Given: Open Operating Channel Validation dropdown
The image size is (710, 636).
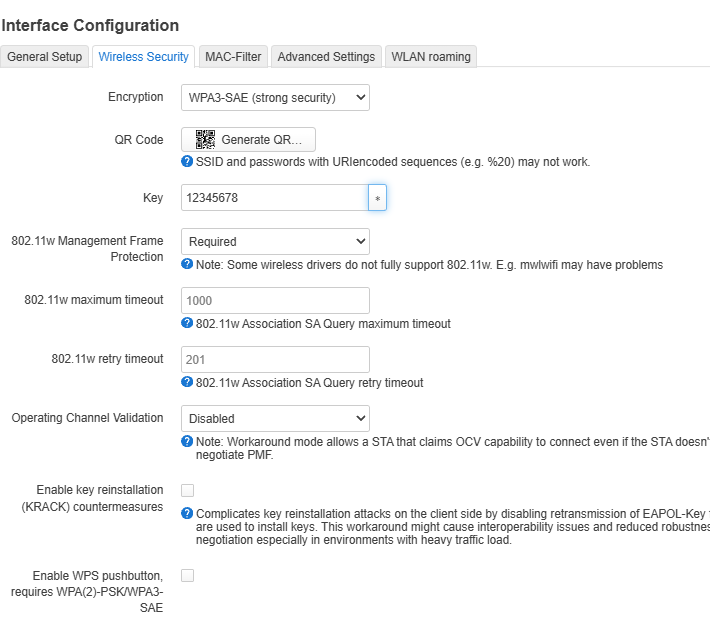Looking at the screenshot, I should (275, 418).
